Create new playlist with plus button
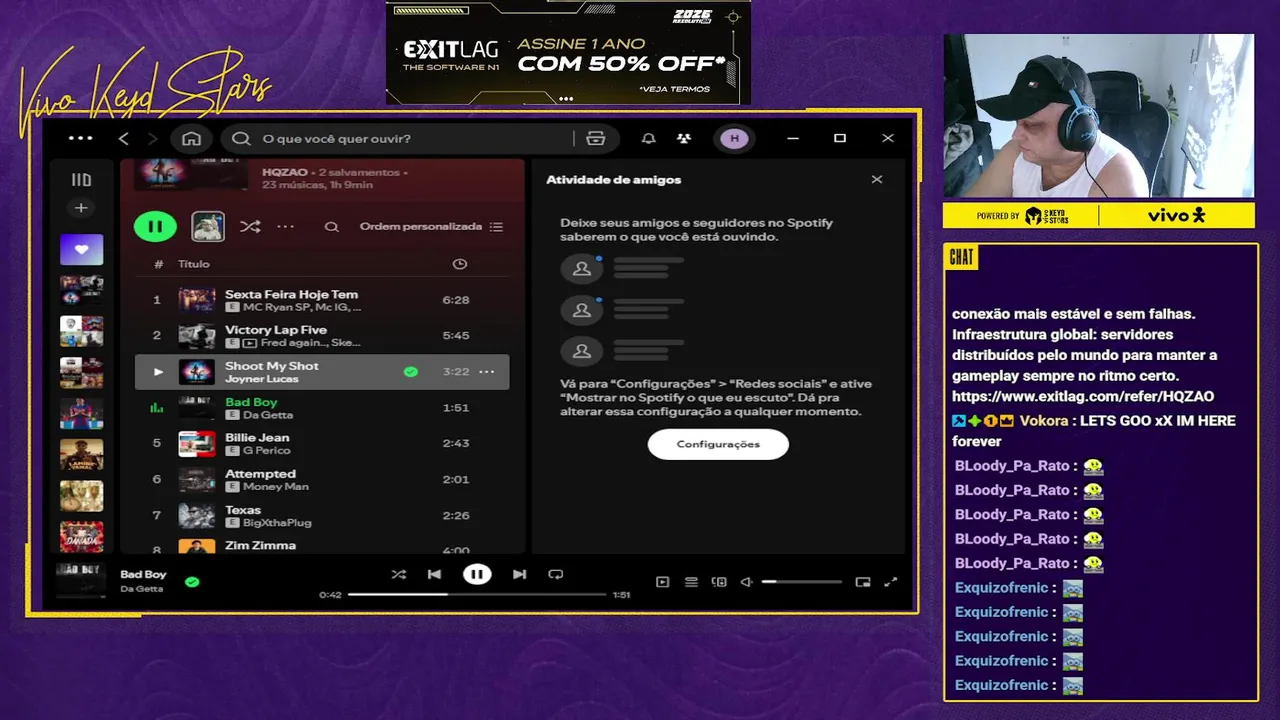The width and height of the screenshot is (1280, 720). pyautogui.click(x=81, y=208)
